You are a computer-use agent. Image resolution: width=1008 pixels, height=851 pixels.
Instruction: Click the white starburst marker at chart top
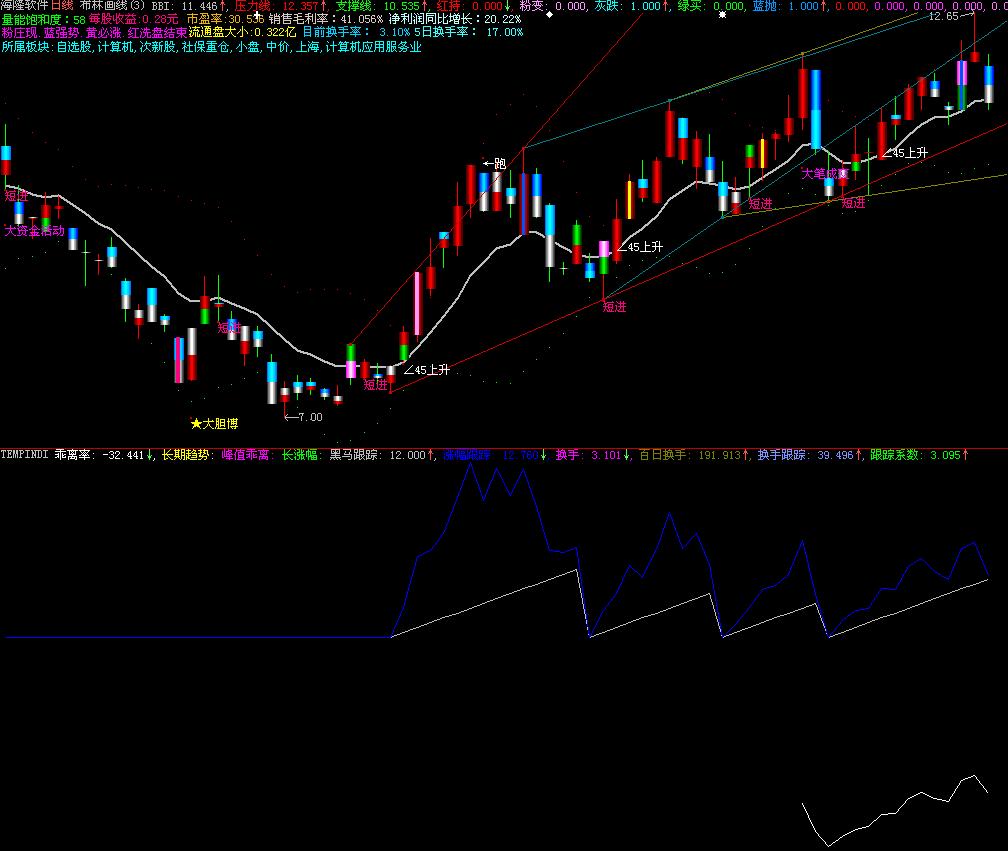coord(722,14)
